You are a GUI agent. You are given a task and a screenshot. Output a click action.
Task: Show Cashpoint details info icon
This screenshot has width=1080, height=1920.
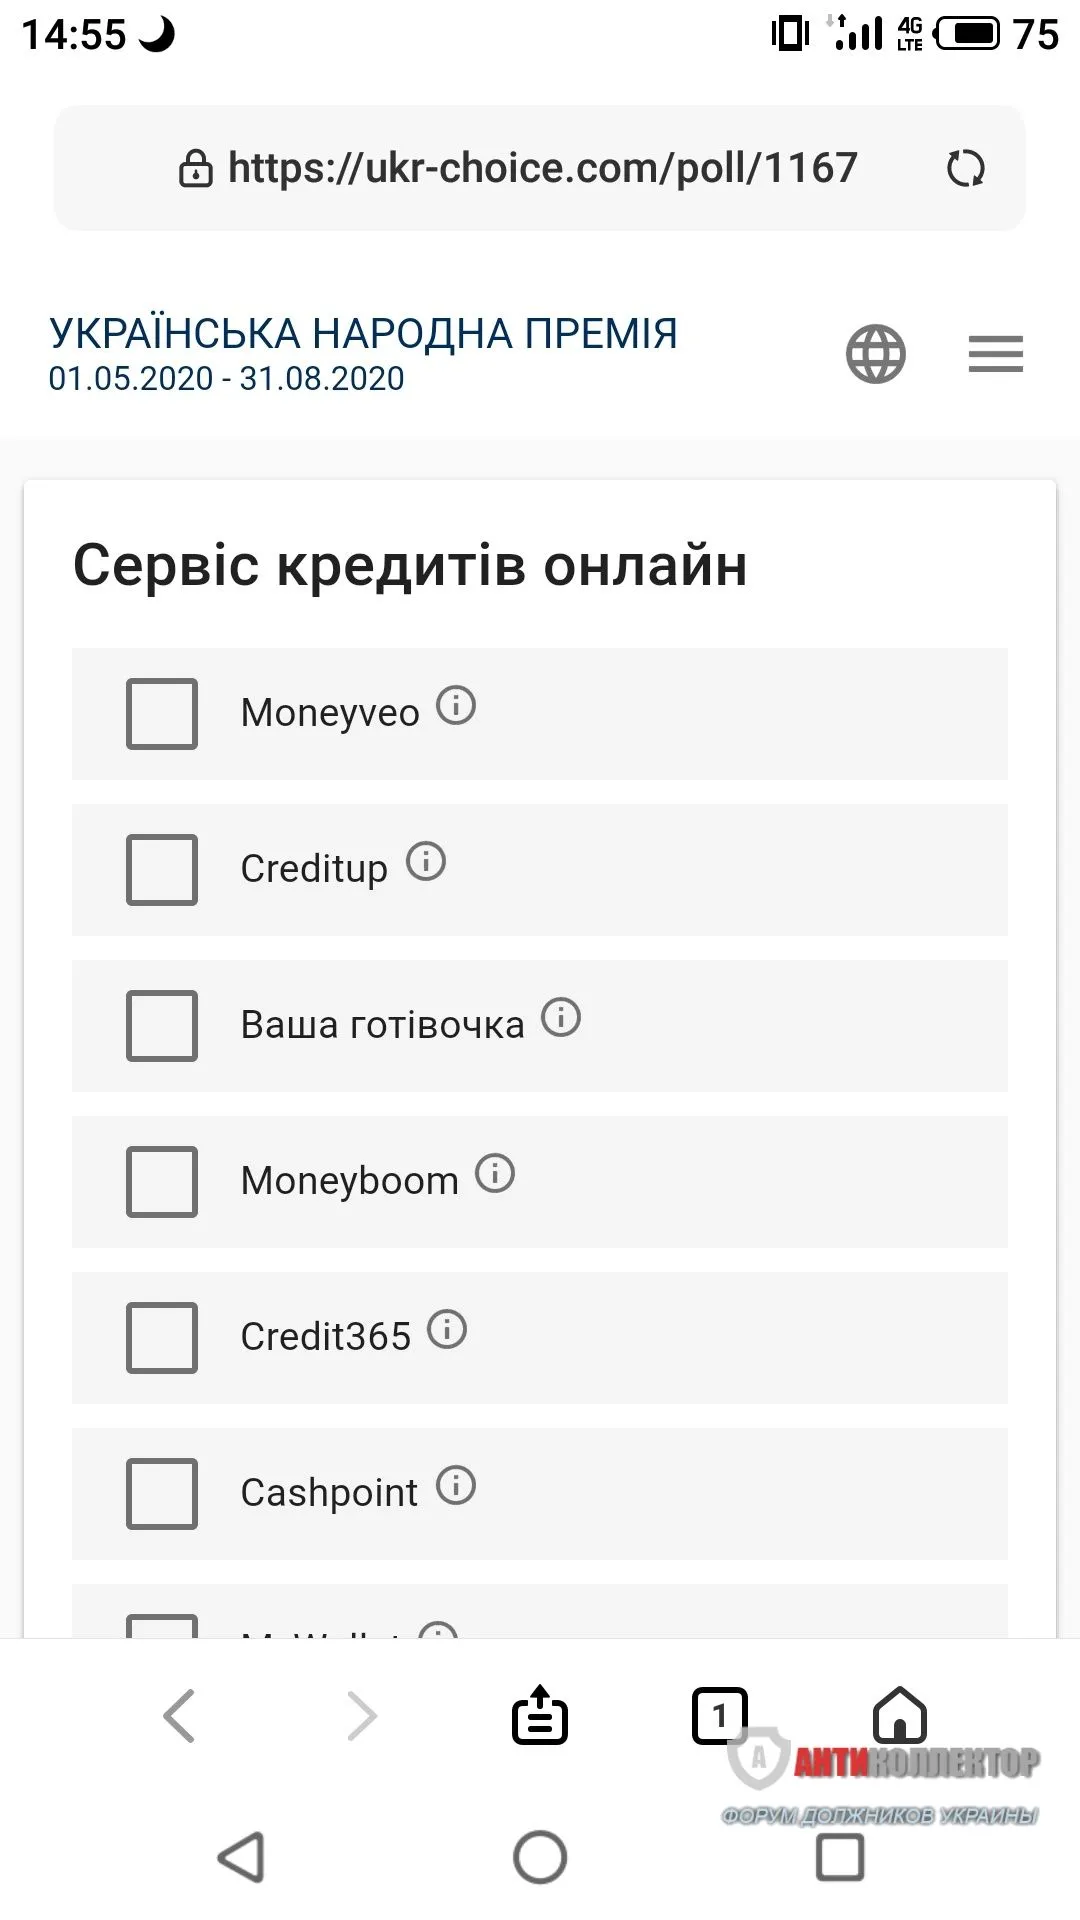click(456, 1486)
